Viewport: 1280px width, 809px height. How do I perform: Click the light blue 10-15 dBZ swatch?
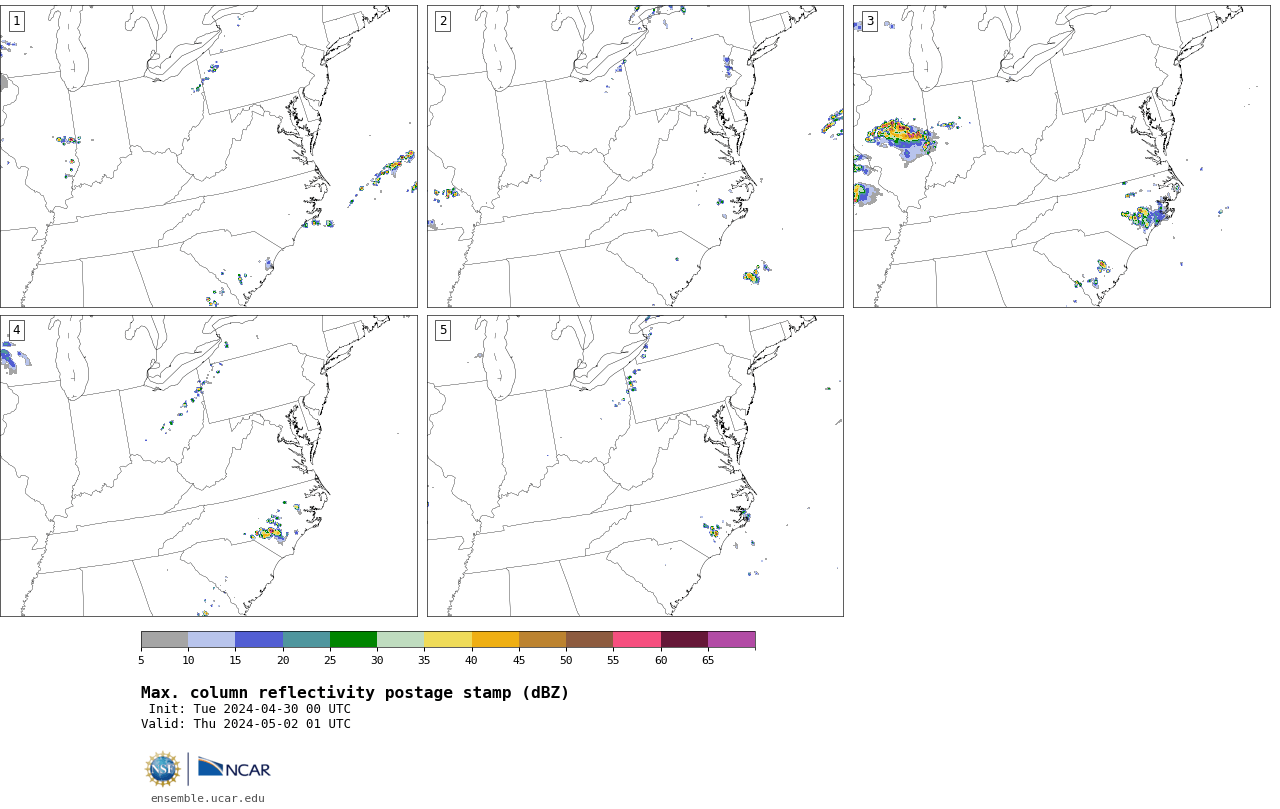[211, 640]
